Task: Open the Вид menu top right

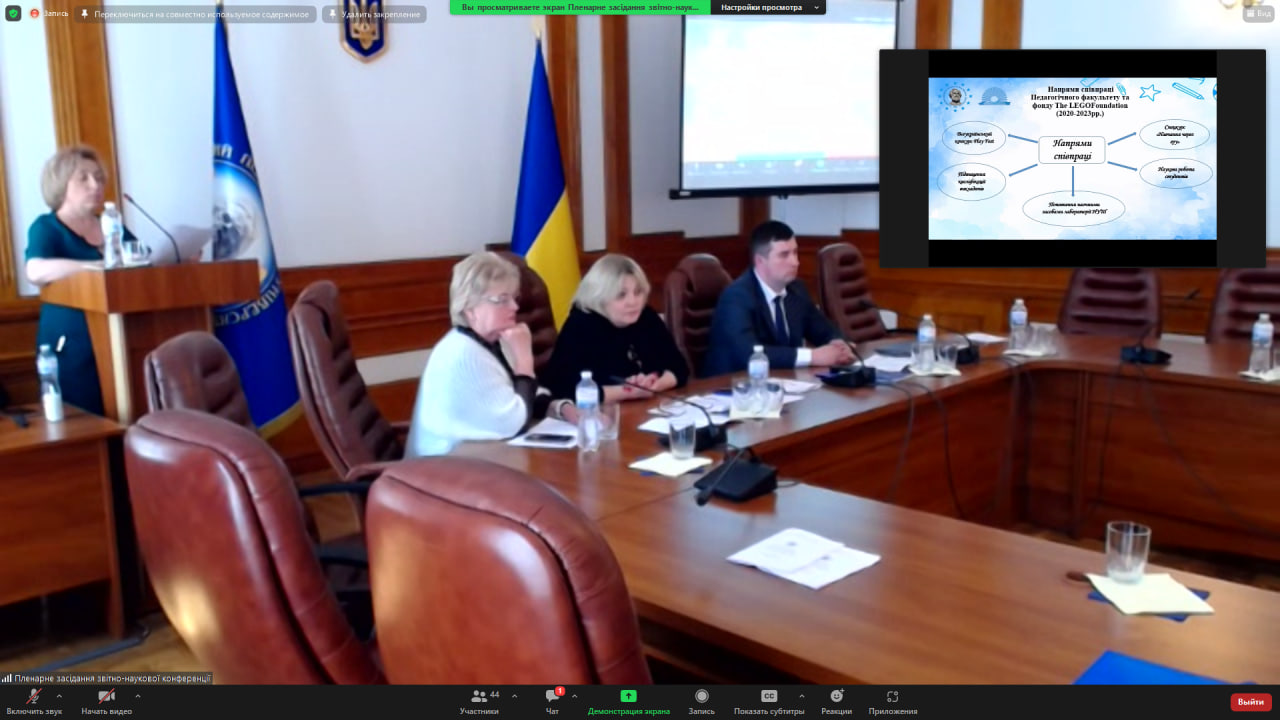Action: pyautogui.click(x=1260, y=13)
